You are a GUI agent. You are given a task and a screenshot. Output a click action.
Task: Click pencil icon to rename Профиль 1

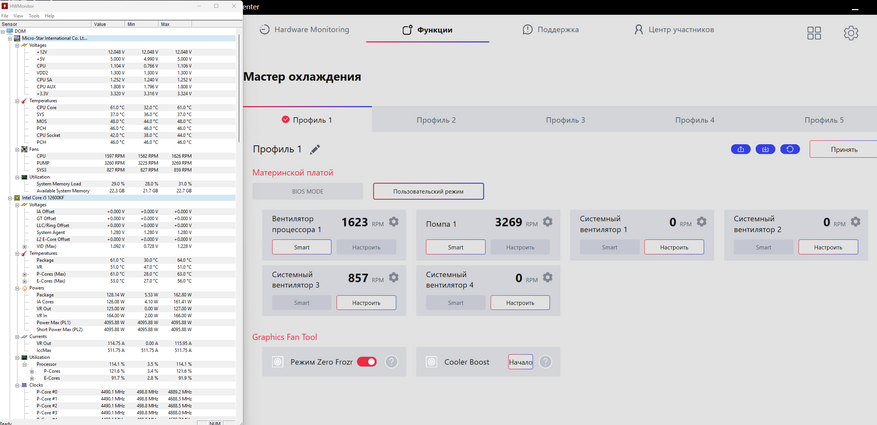tap(315, 149)
